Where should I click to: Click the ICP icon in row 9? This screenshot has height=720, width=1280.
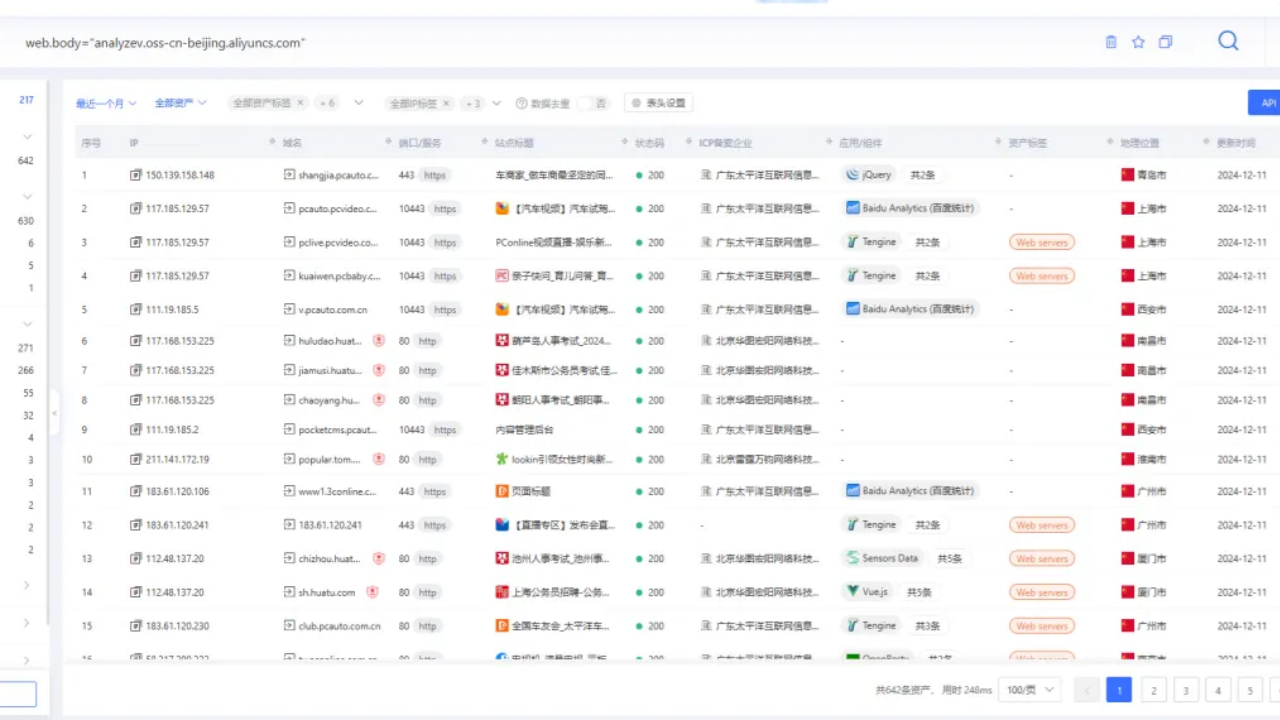coord(706,430)
